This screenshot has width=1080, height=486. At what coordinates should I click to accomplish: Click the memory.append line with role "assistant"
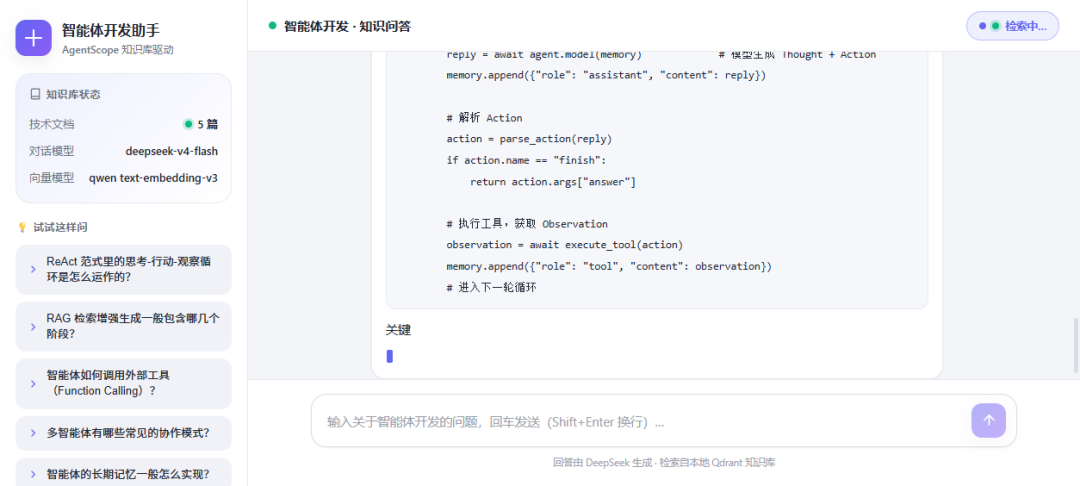pyautogui.click(x=606, y=75)
